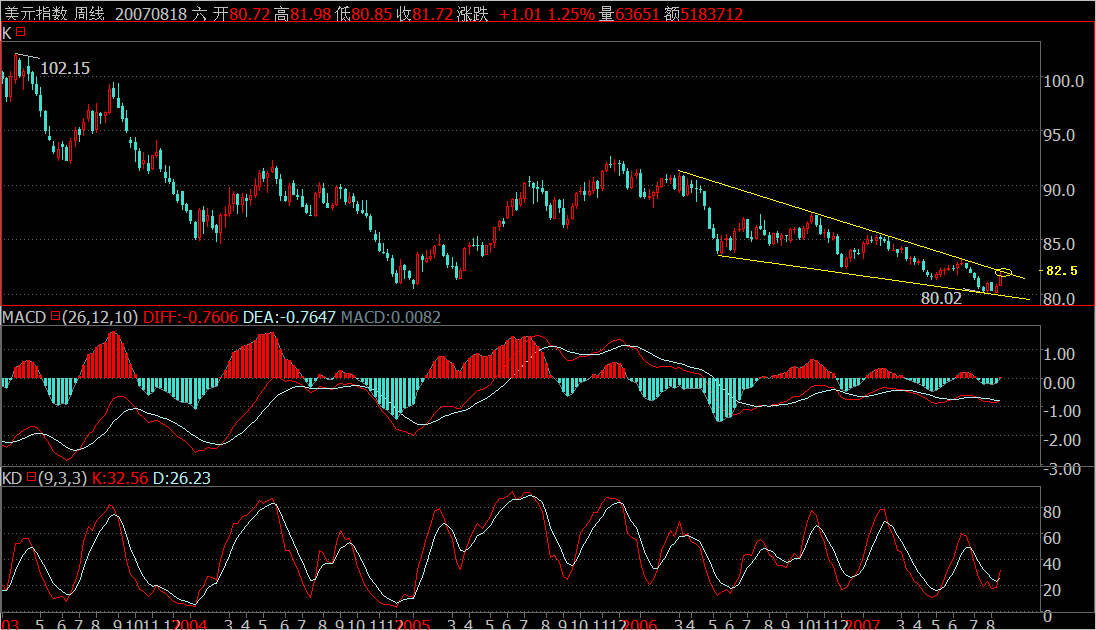
Task: Click the 2005 year marker on time axis
Action: (x=415, y=622)
